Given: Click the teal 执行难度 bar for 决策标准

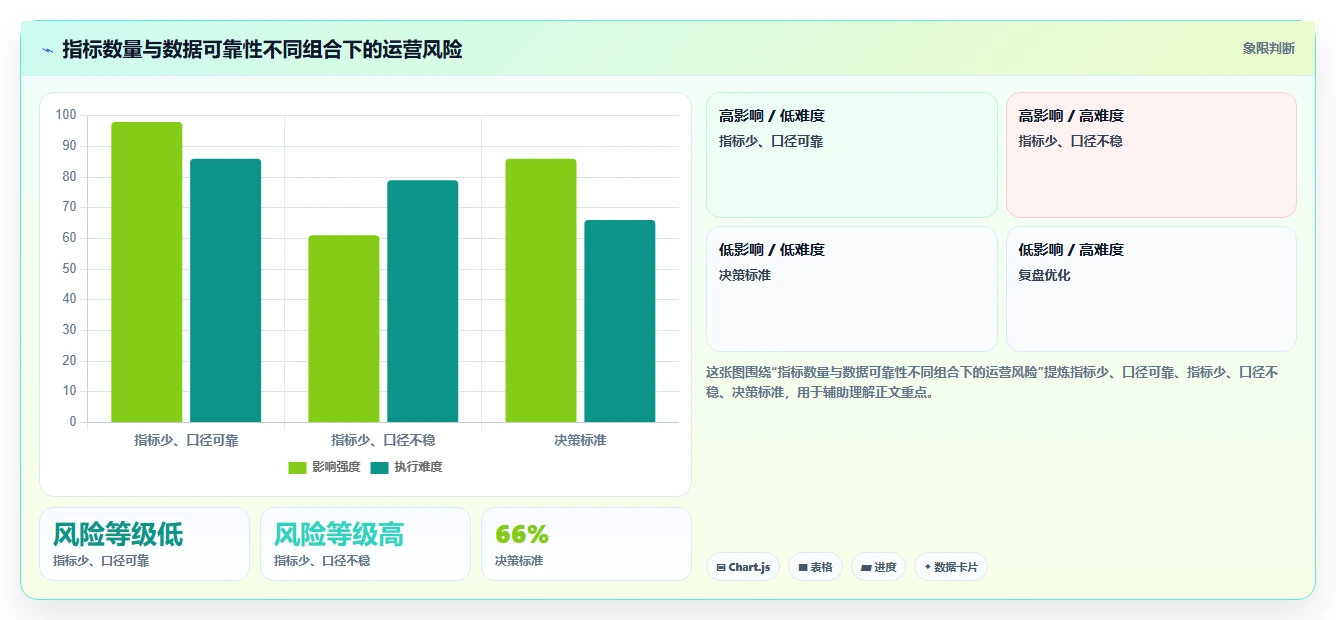Looking at the screenshot, I should pos(620,321).
